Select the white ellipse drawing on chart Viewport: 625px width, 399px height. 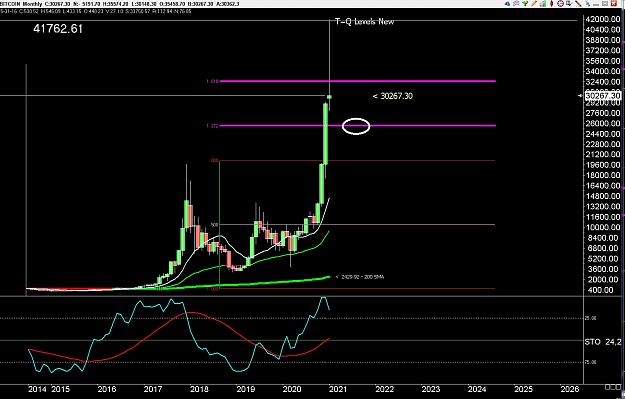pyautogui.click(x=356, y=126)
